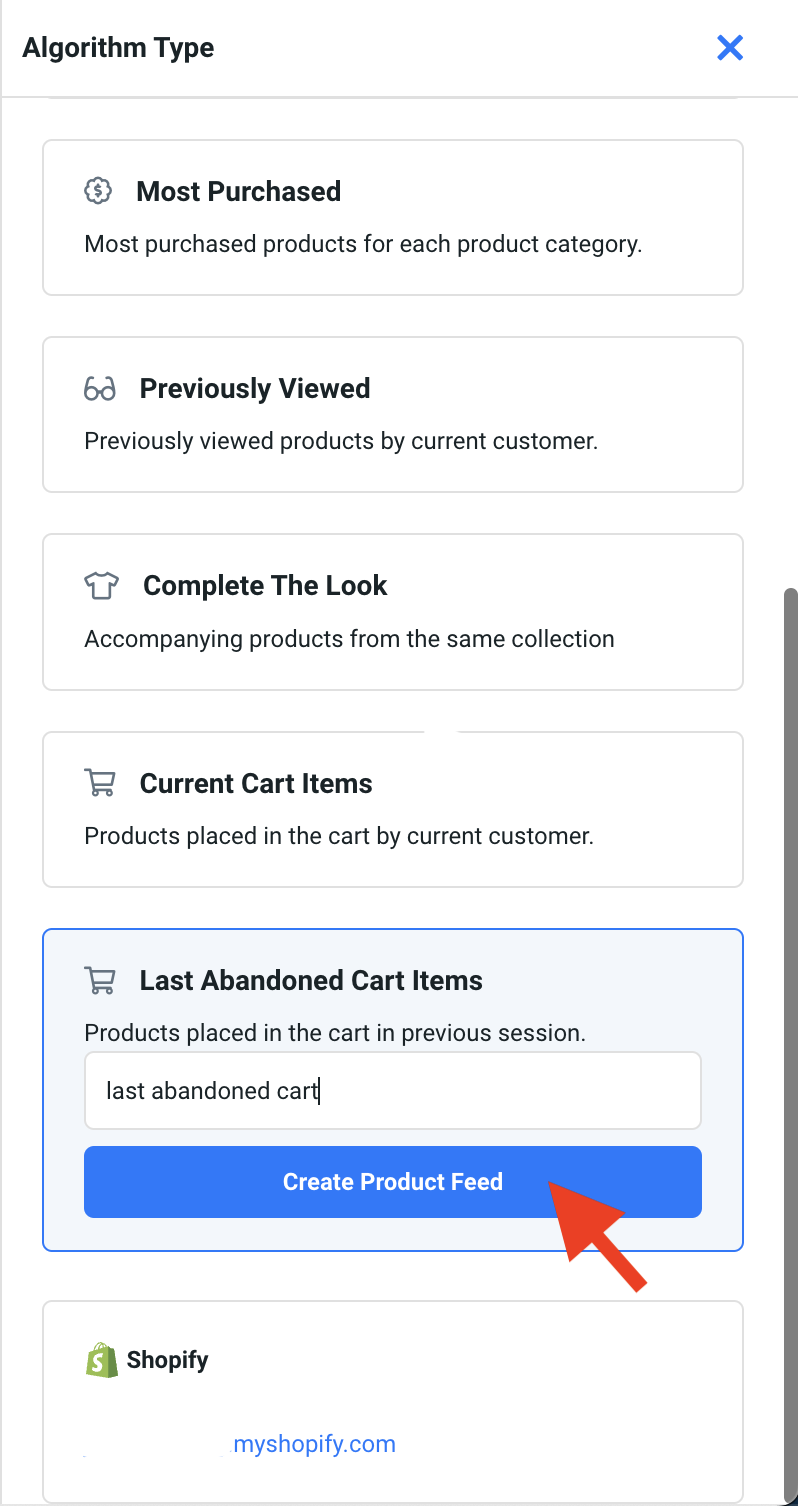798x1506 pixels.
Task: Click the Shopify bag logo
Action: pos(101,1360)
